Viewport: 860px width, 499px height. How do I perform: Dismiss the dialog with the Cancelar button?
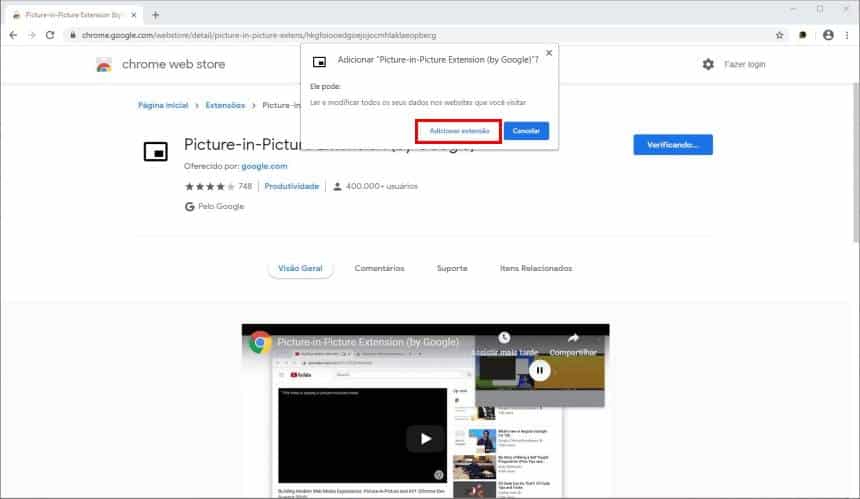[x=526, y=131]
